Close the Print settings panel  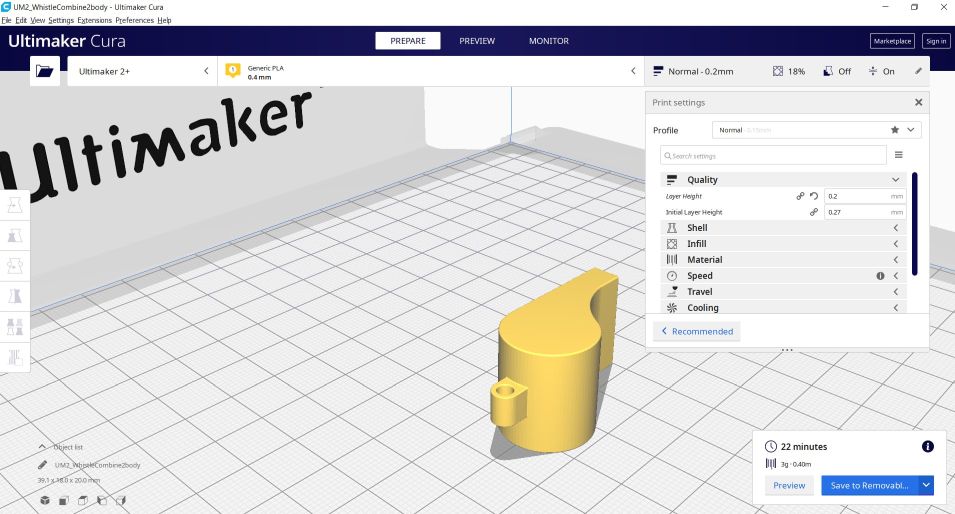(x=918, y=102)
